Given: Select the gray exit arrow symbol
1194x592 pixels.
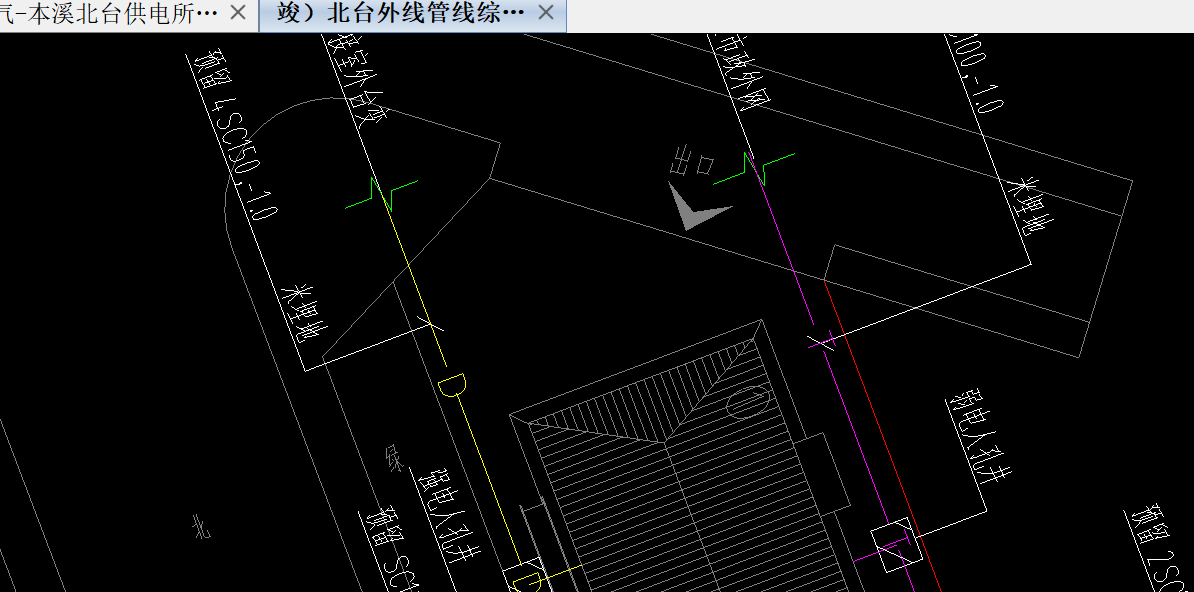Looking at the screenshot, I should (x=698, y=206).
